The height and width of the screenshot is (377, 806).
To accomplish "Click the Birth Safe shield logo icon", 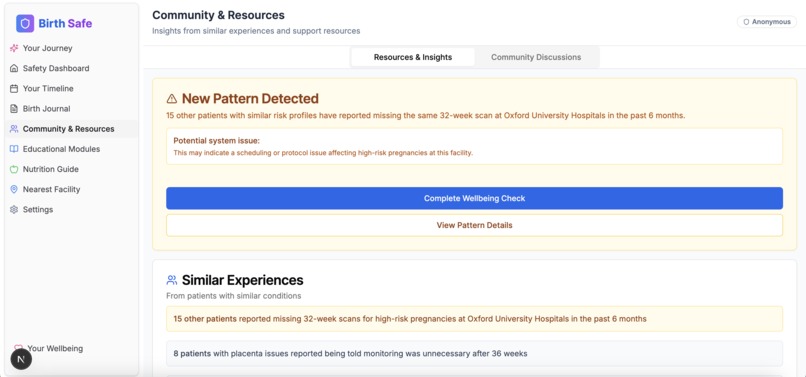I will pyautogui.click(x=25, y=24).
